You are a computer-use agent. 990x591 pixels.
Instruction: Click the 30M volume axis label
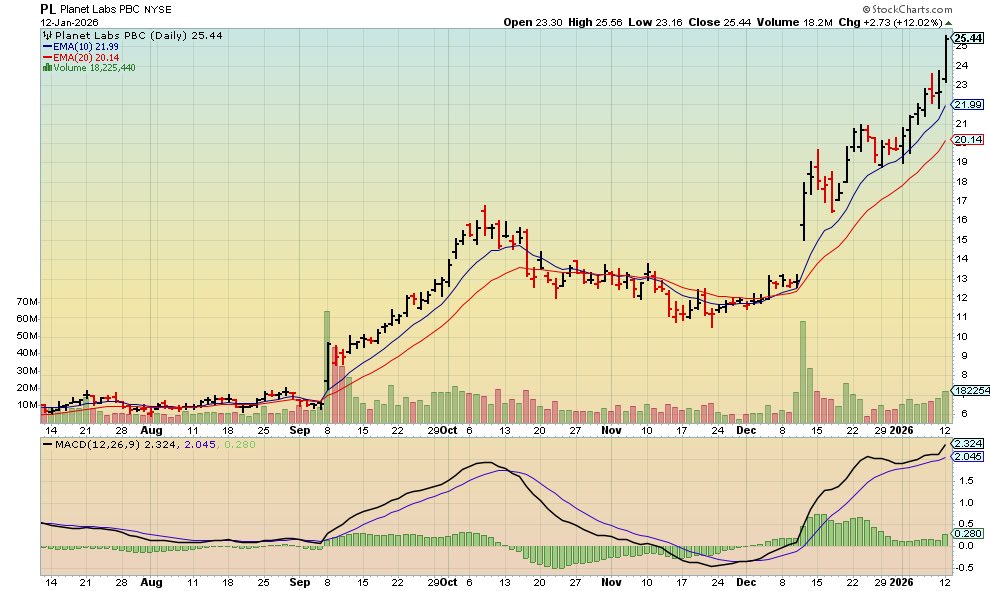(27, 371)
